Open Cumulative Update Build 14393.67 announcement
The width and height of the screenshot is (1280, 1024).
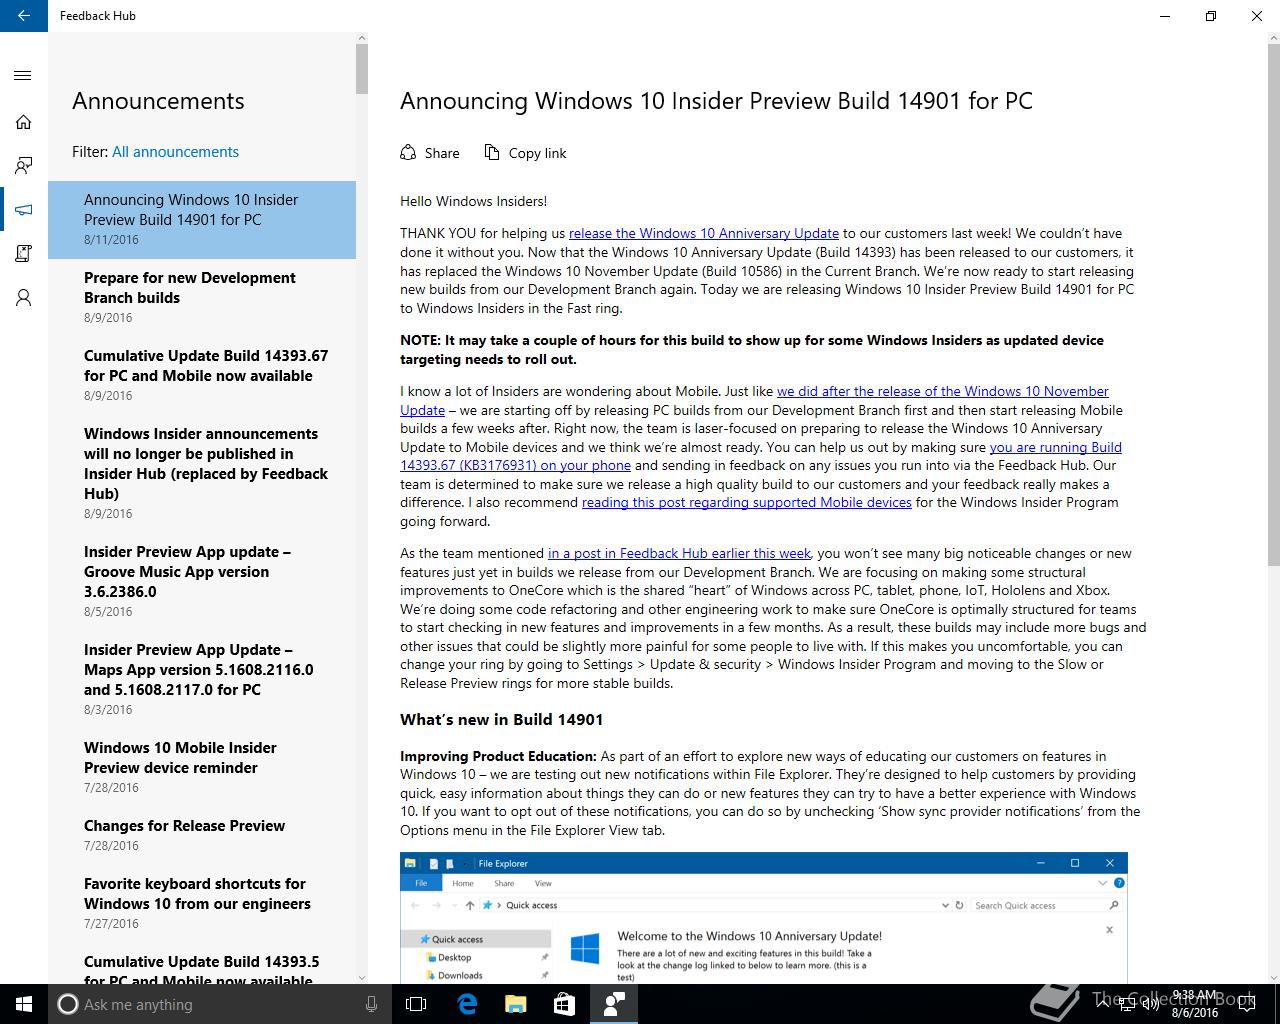(x=202, y=376)
